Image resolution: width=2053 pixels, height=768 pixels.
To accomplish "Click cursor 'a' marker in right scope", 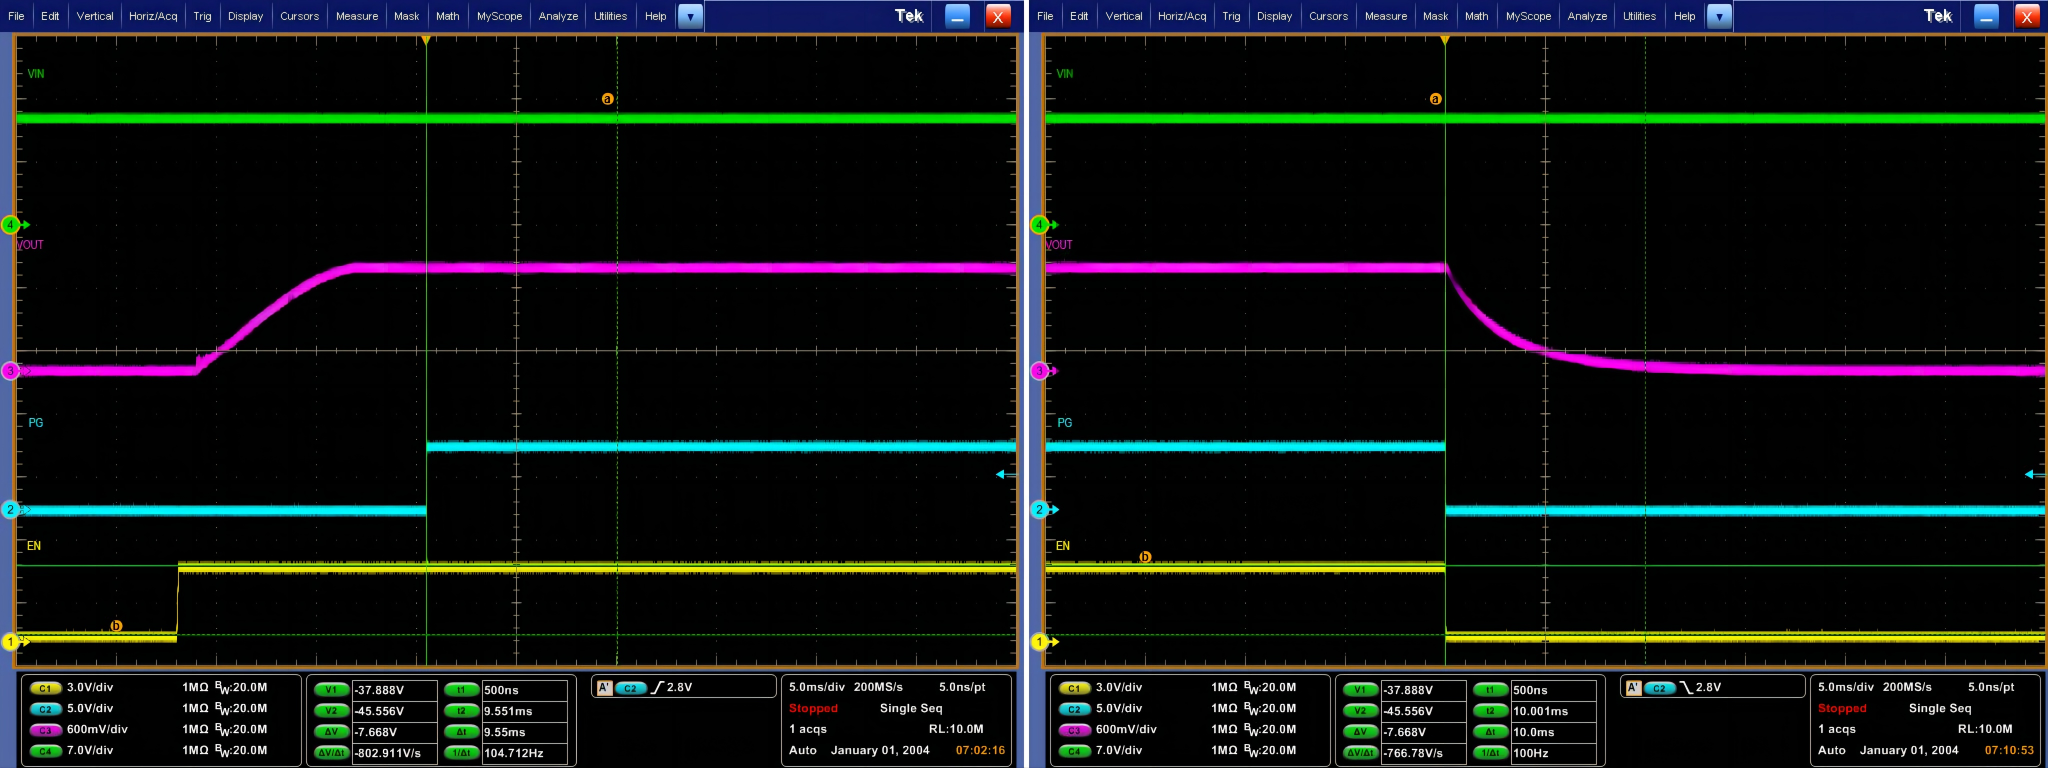I will coord(1435,99).
